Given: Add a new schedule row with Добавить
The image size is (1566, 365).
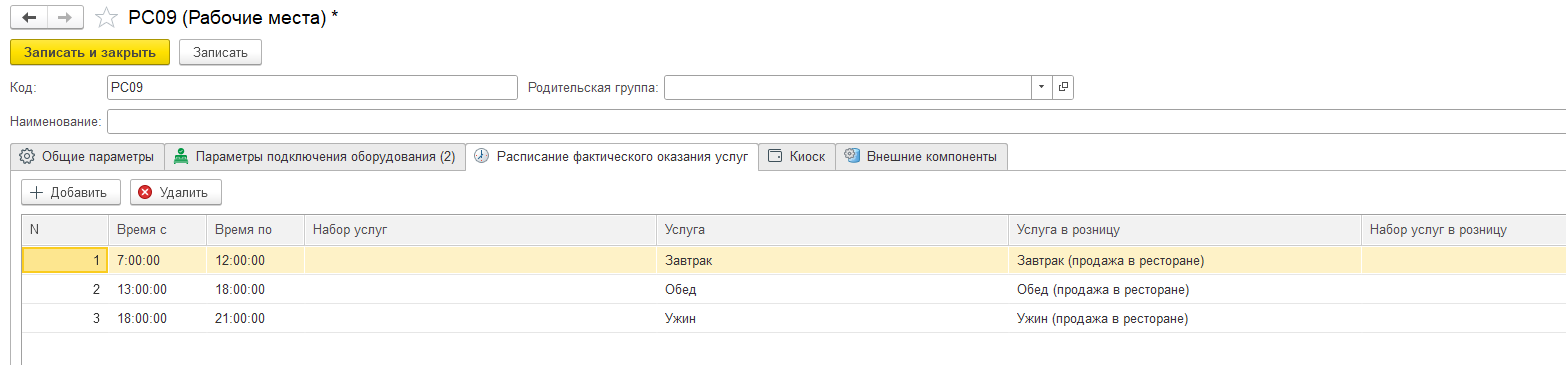Looking at the screenshot, I should (71, 192).
